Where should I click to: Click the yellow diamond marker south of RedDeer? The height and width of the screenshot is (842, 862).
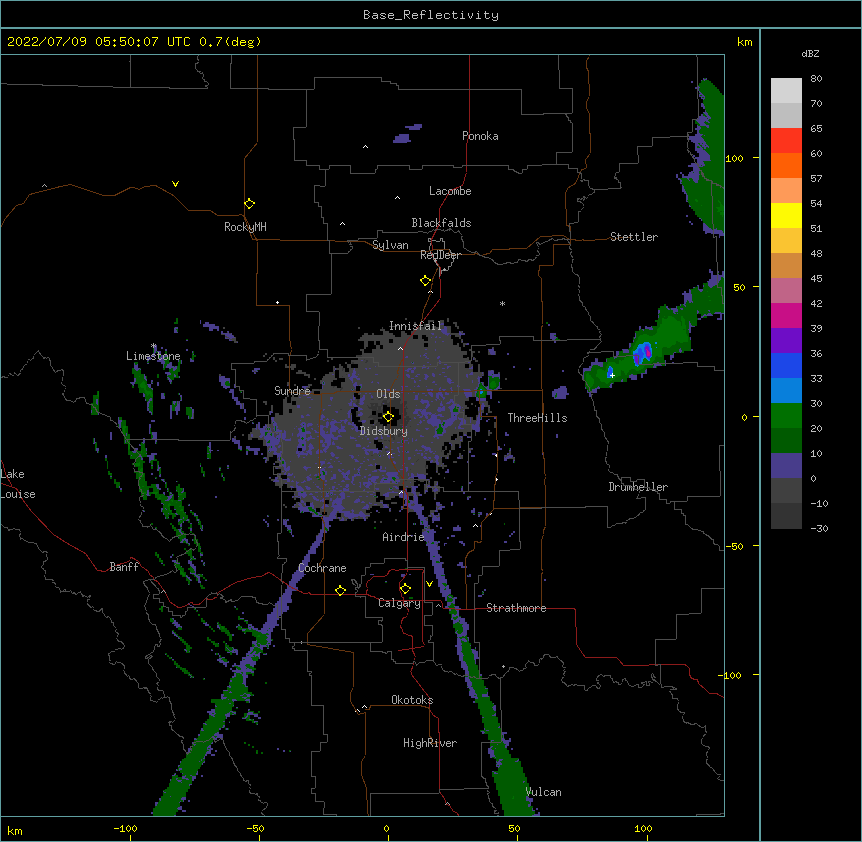pyautogui.click(x=426, y=281)
